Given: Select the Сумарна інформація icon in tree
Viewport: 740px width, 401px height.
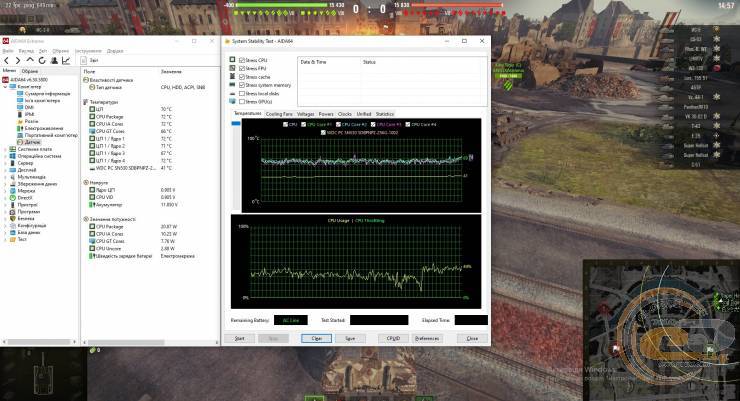Looking at the screenshot, I should [20, 93].
